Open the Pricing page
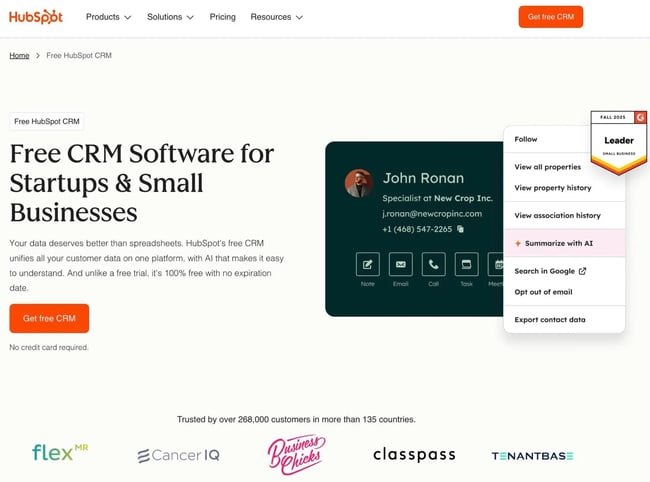Screen dimensions: 650x482 coord(223,17)
